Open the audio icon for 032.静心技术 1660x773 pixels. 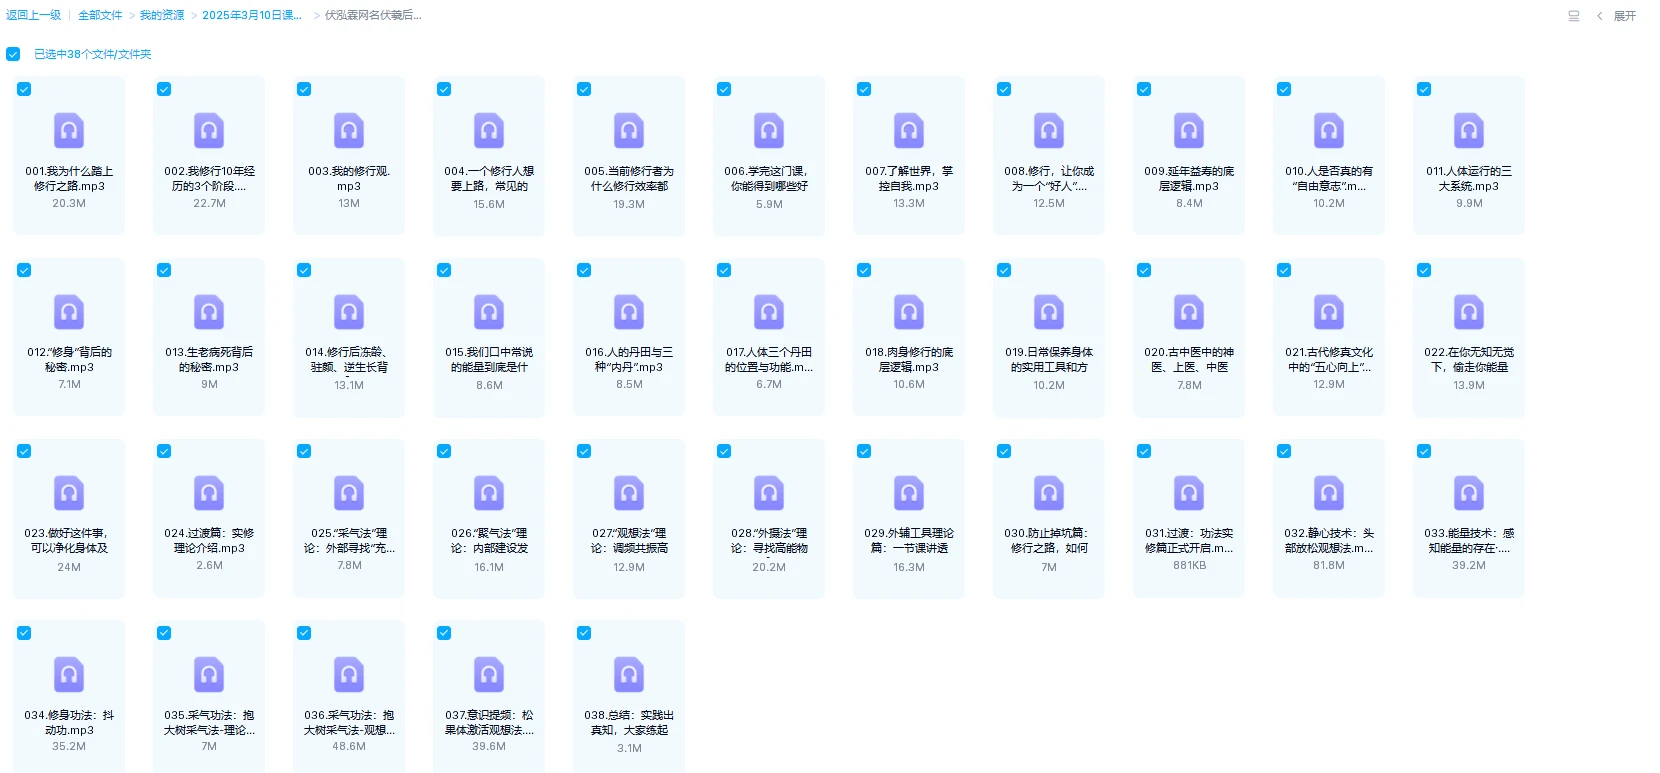pos(1329,493)
